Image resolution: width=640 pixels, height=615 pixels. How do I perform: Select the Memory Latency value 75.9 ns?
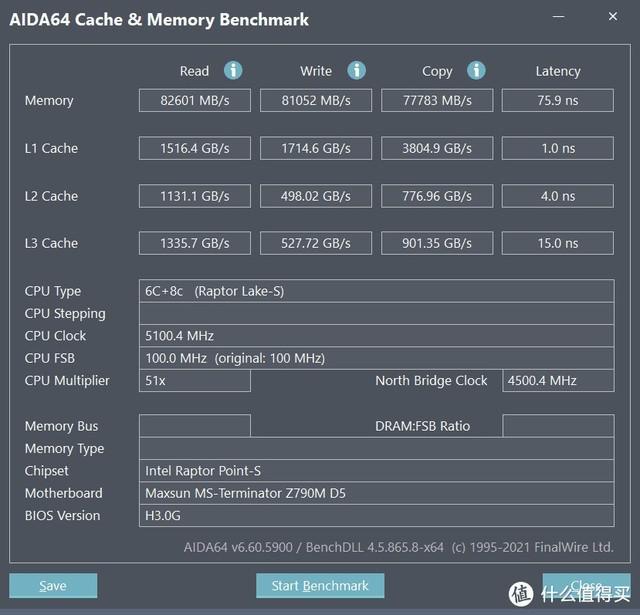pyautogui.click(x=558, y=100)
